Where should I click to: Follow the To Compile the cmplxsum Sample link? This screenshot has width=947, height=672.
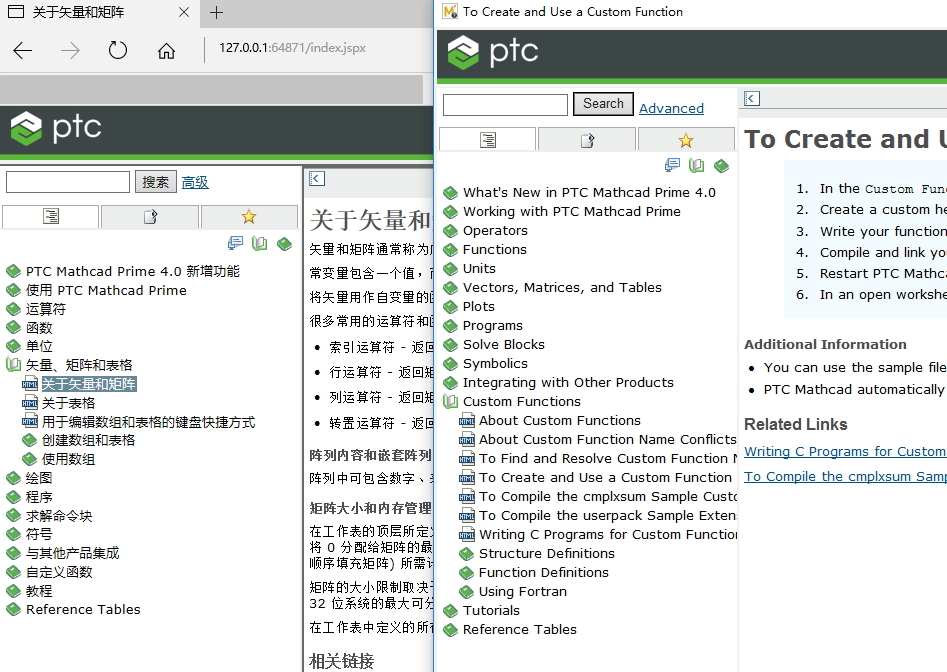tap(845, 476)
